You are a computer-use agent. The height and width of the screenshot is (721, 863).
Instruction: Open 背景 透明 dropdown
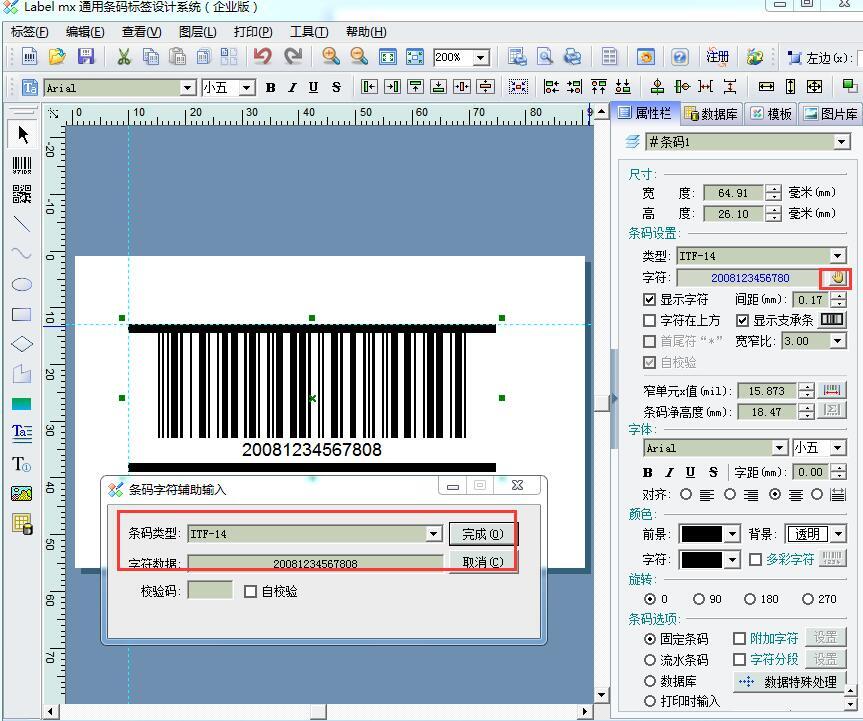click(838, 534)
